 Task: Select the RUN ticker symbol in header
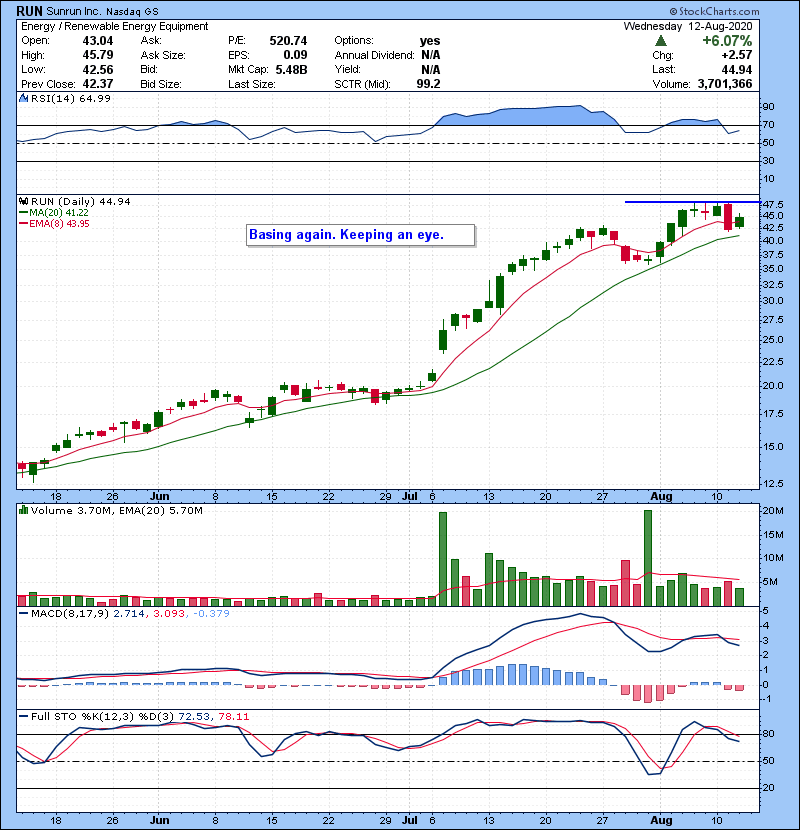tap(29, 11)
